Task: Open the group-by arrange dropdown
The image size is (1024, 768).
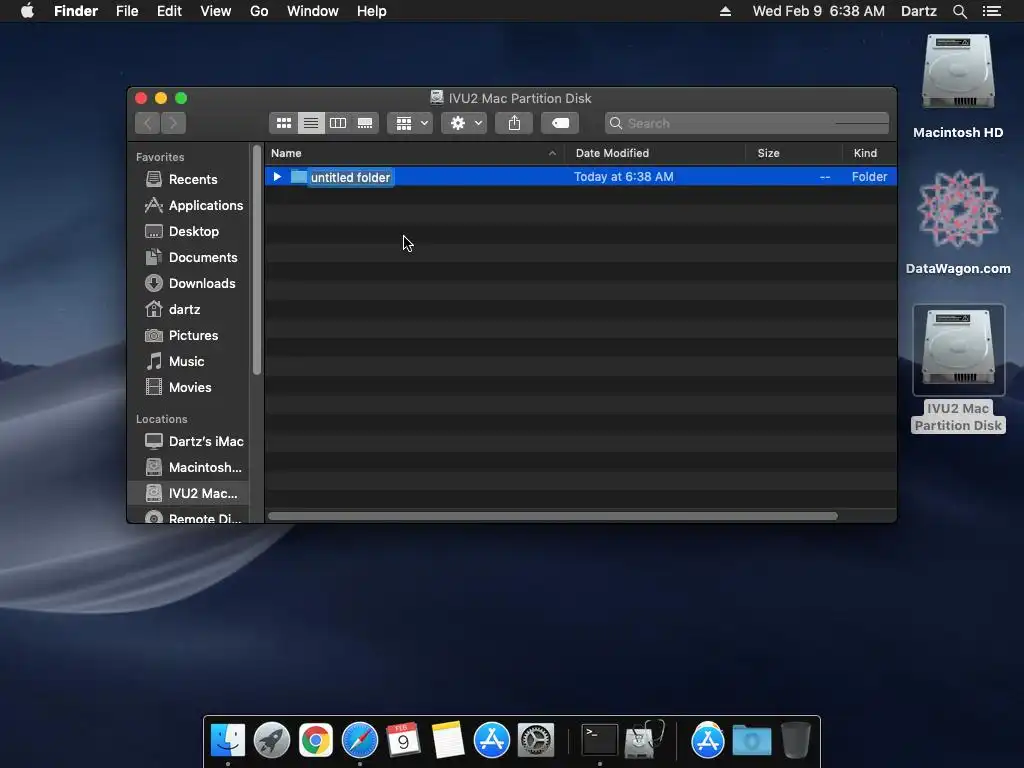Action: [x=410, y=123]
